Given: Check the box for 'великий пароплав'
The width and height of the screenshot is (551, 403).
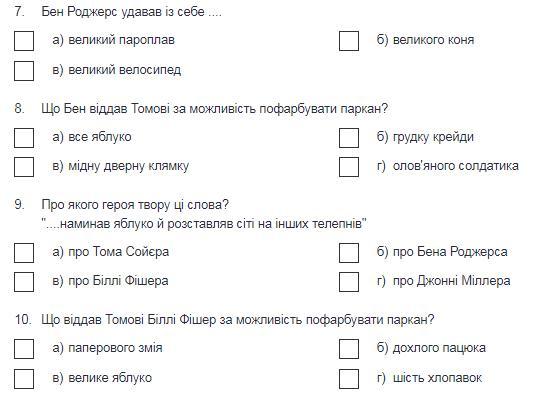Looking at the screenshot, I should (x=24, y=41).
